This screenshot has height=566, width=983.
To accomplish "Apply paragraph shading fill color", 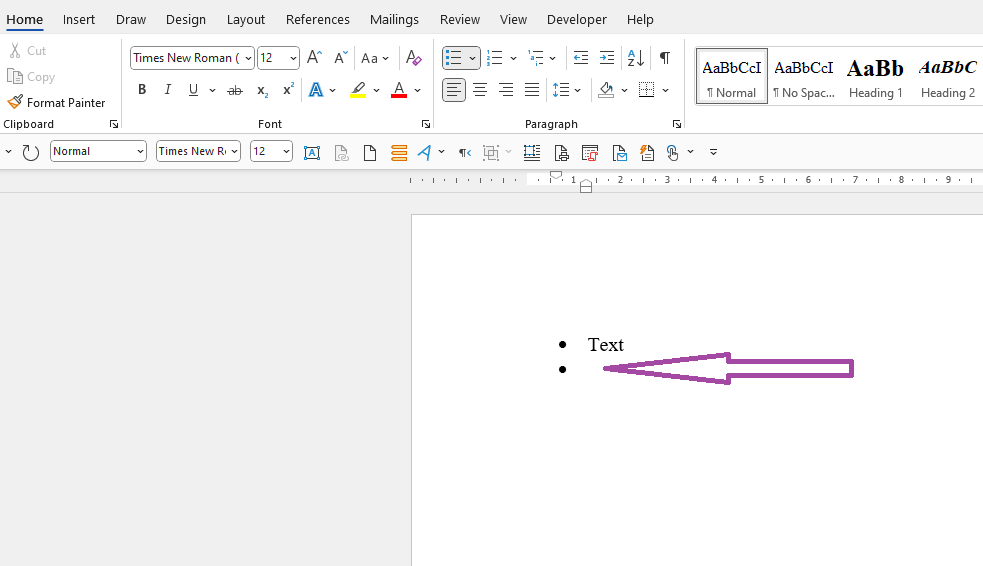I will (606, 90).
